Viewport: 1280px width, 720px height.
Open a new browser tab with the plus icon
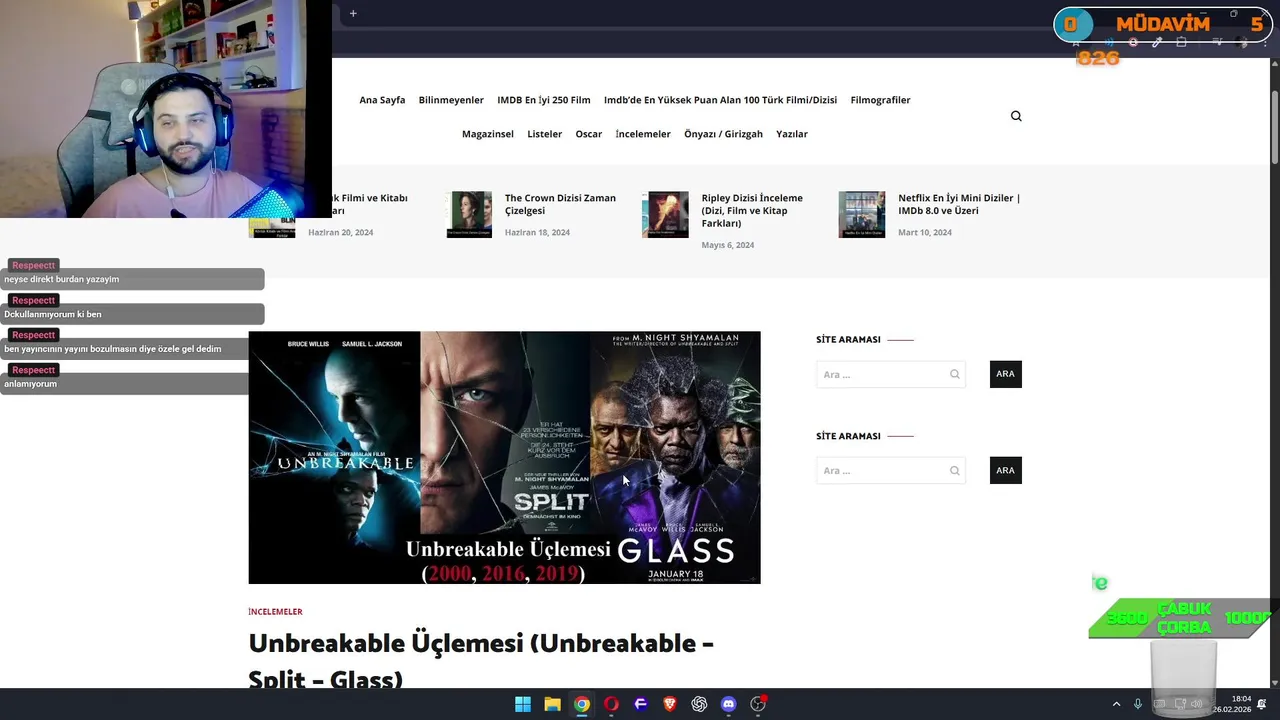(353, 13)
